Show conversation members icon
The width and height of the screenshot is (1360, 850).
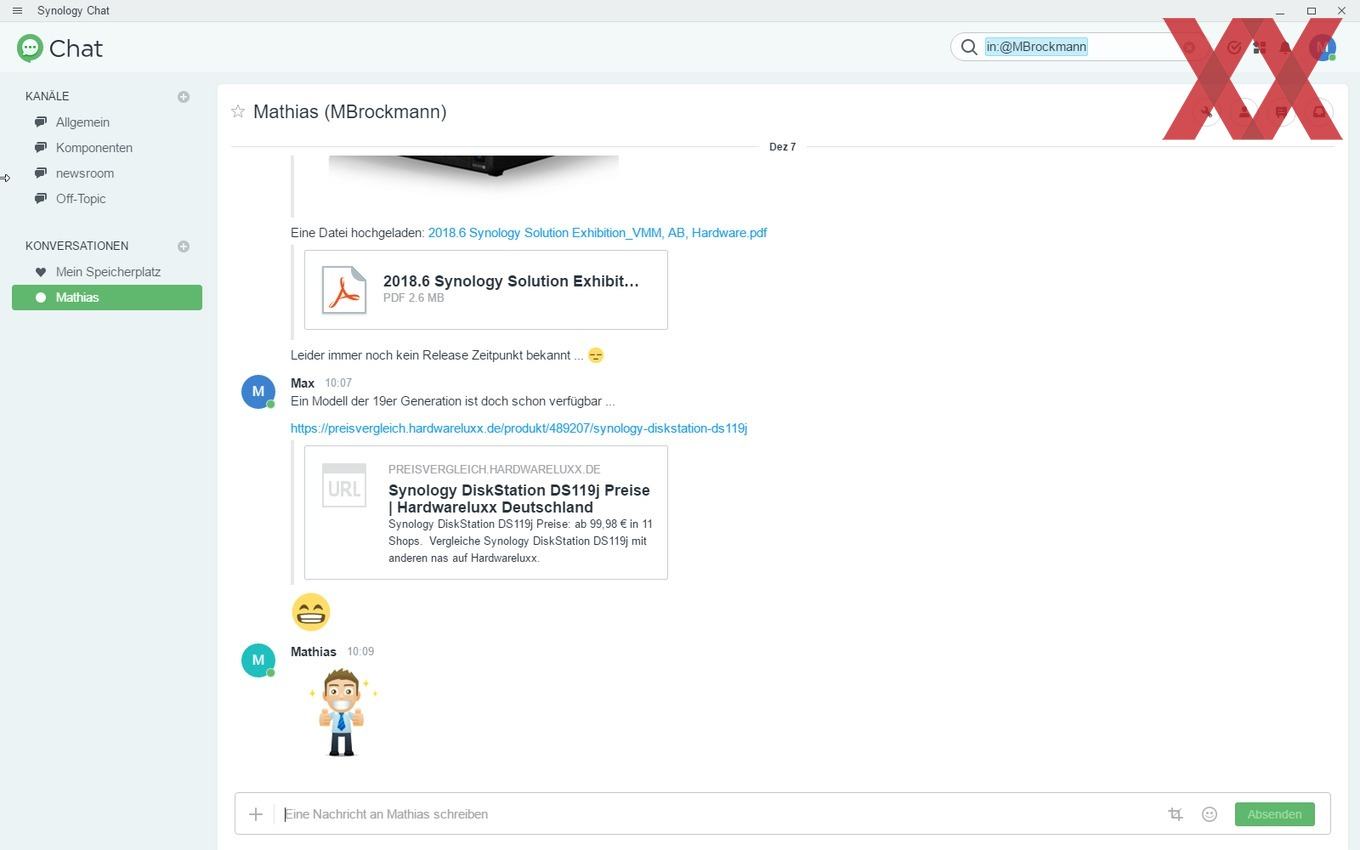point(1244,112)
